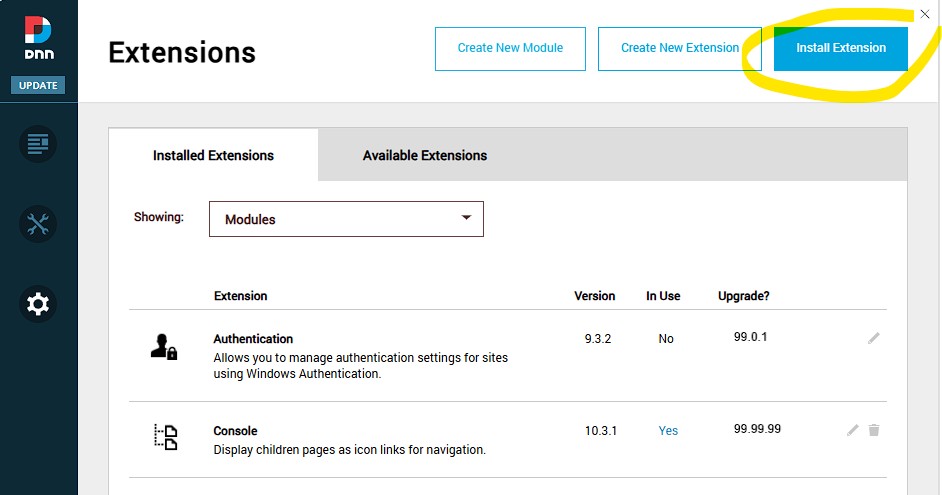Click upgrade version 99.0.1
This screenshot has height=495, width=942.
pos(750,337)
